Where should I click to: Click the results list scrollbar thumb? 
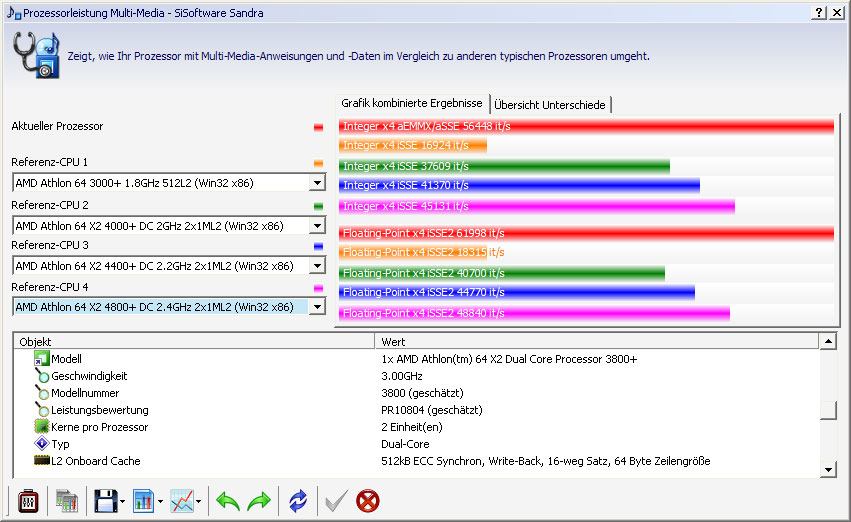click(828, 411)
